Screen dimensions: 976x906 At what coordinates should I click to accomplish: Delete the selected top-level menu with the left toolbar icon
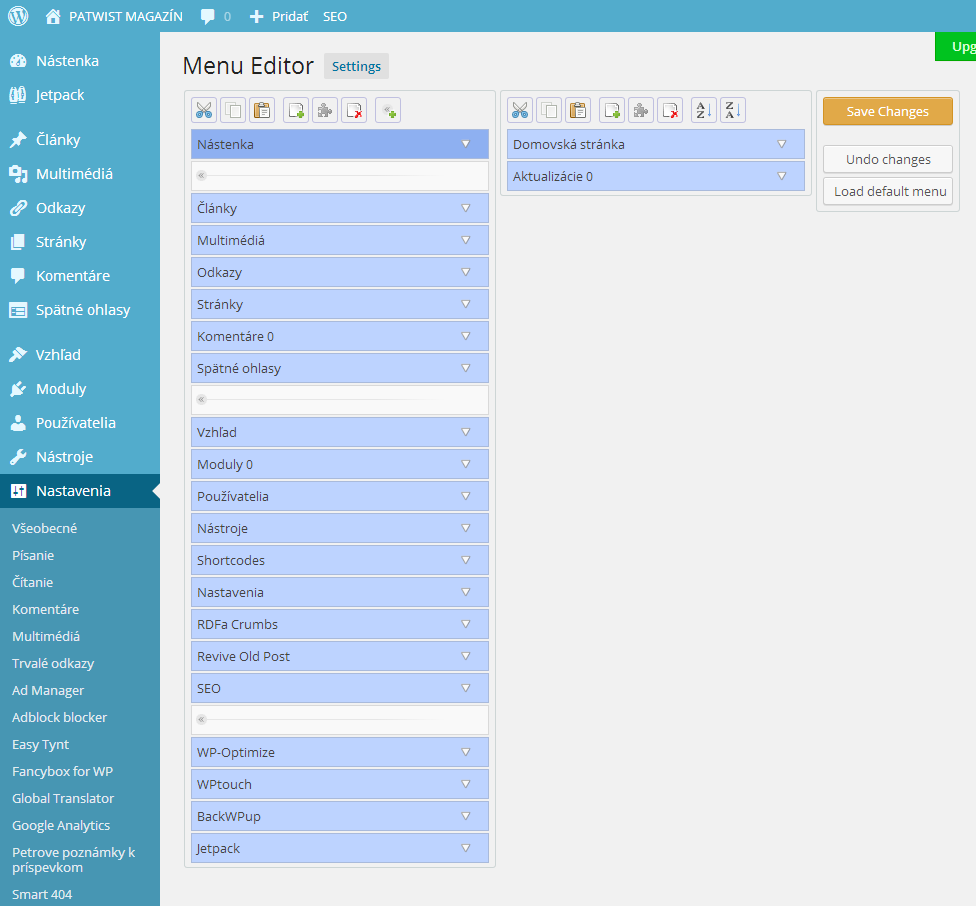(x=354, y=111)
